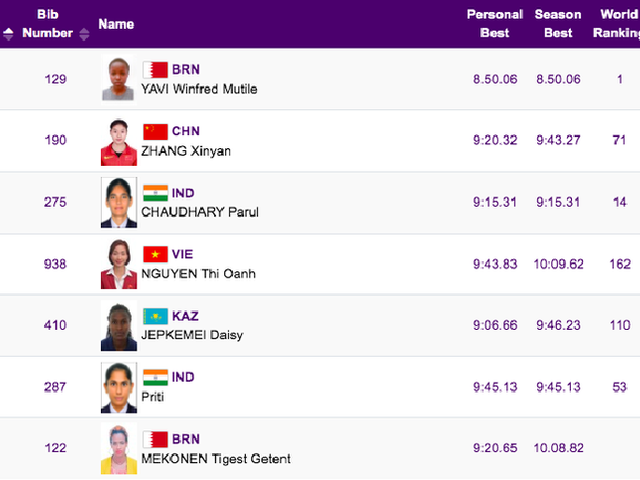Click the World Ranking column header
The image size is (640, 480).
pos(618,24)
